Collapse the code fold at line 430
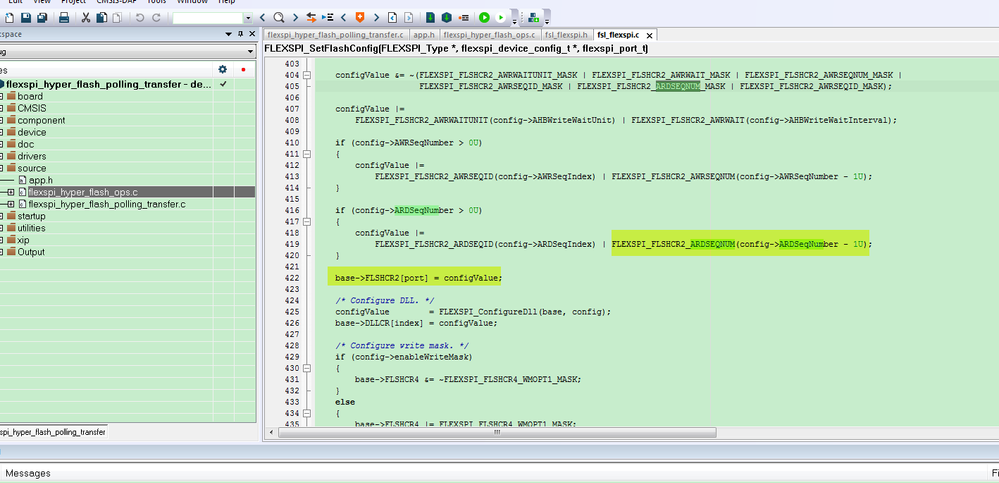999x483 pixels. (307, 368)
